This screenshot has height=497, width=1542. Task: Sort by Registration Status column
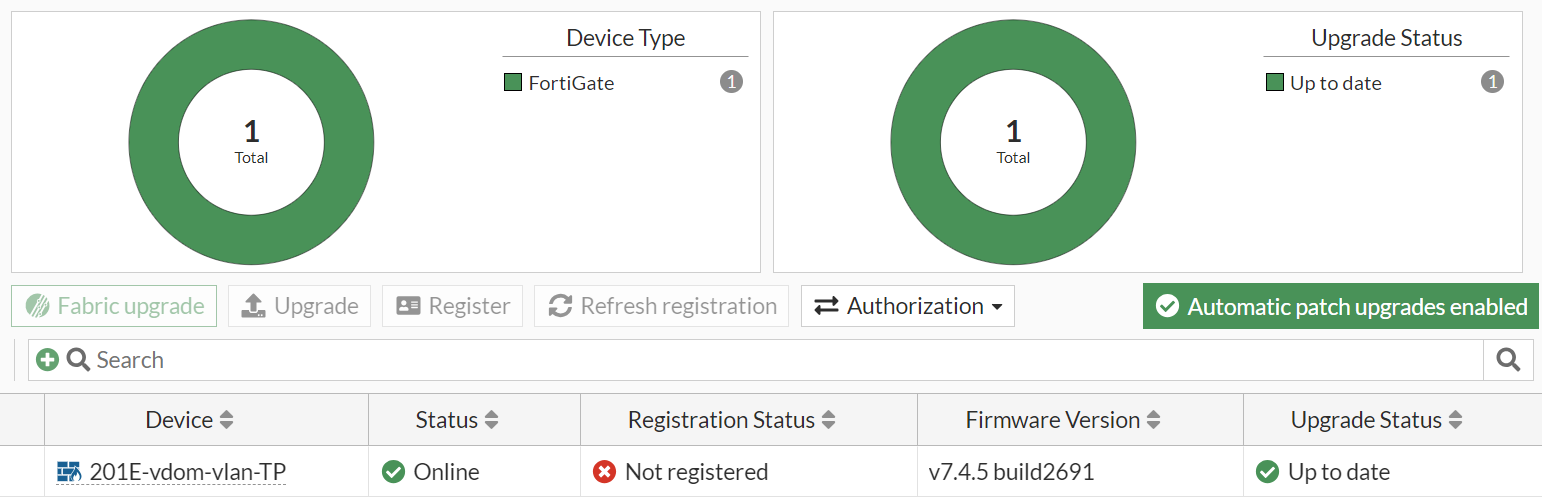pos(828,421)
